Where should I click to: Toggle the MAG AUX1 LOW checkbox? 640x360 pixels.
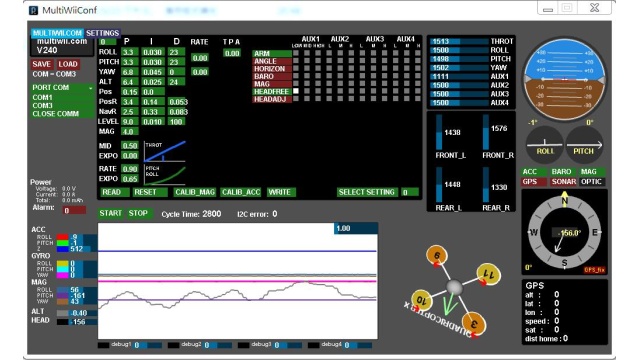tap(296, 84)
